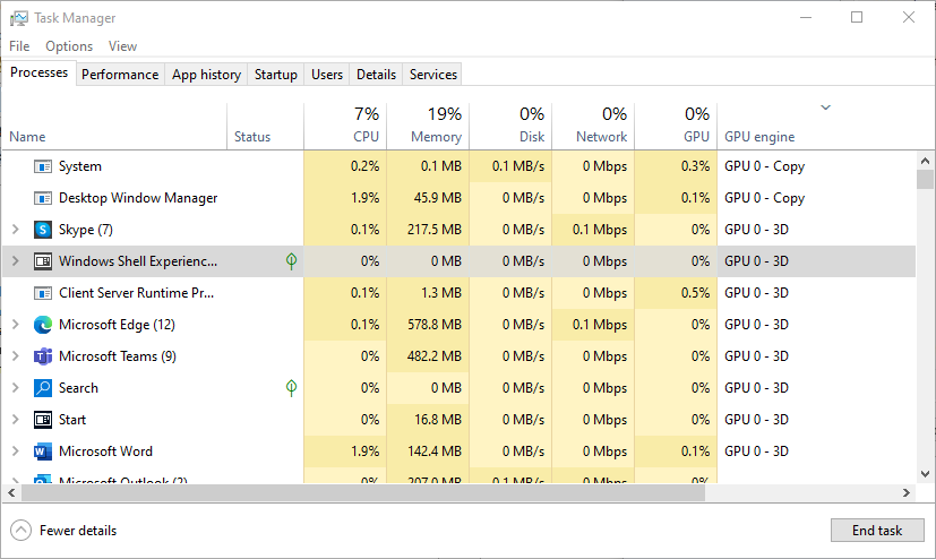Expand the Skype (7) process group
This screenshot has width=936, height=560.
[x=16, y=229]
